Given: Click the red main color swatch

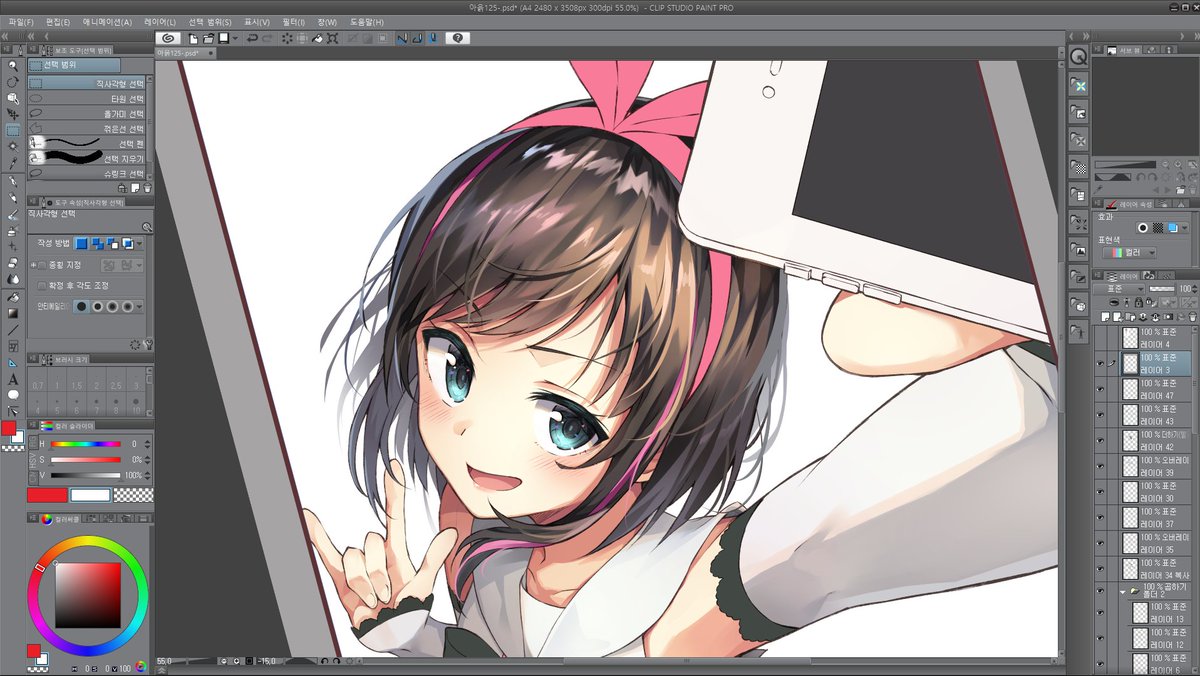Looking at the screenshot, I should click(46, 495).
